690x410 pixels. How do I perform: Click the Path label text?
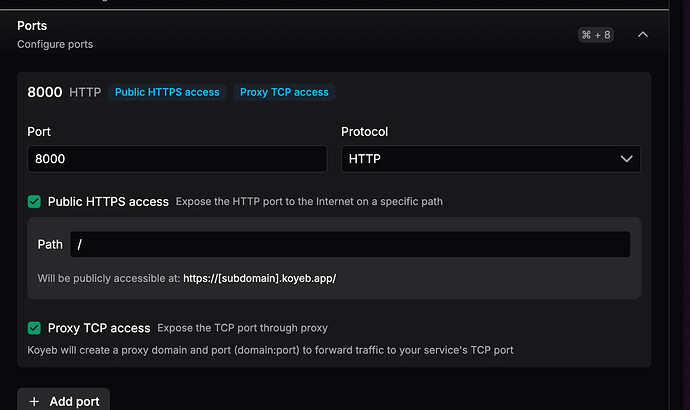[x=50, y=244]
